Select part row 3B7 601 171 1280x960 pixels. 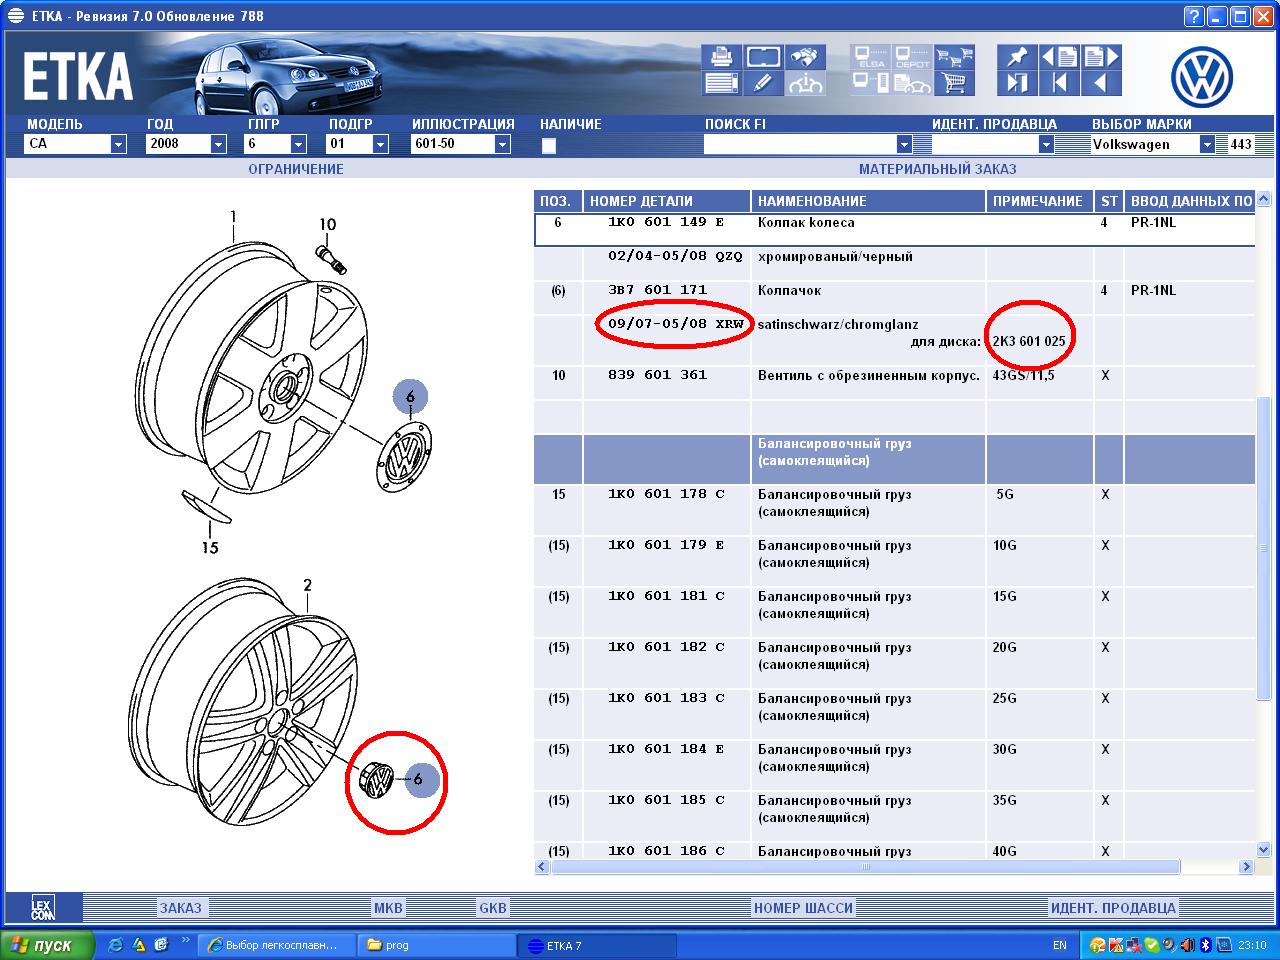894,297
